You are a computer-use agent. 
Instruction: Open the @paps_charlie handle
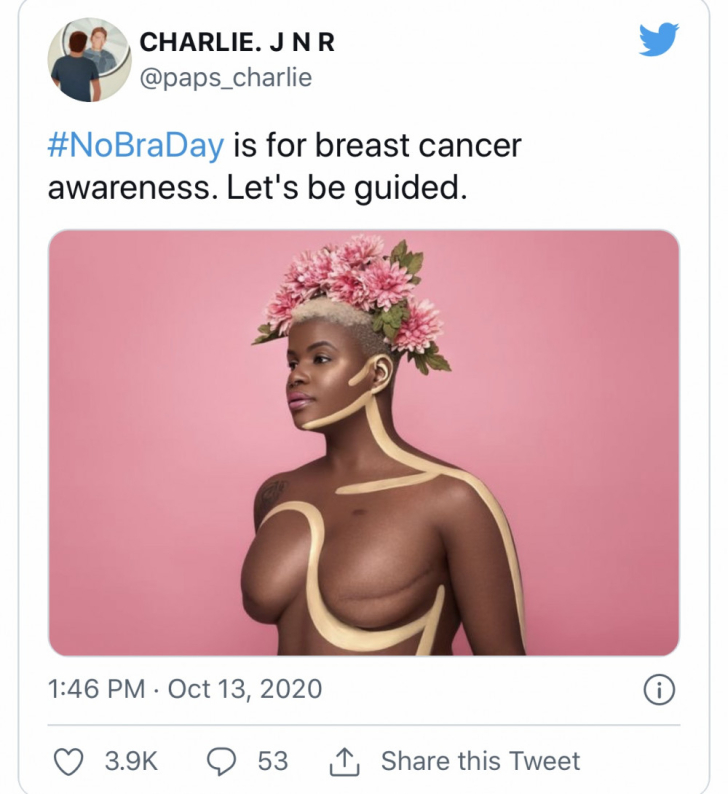pyautogui.click(x=226, y=78)
